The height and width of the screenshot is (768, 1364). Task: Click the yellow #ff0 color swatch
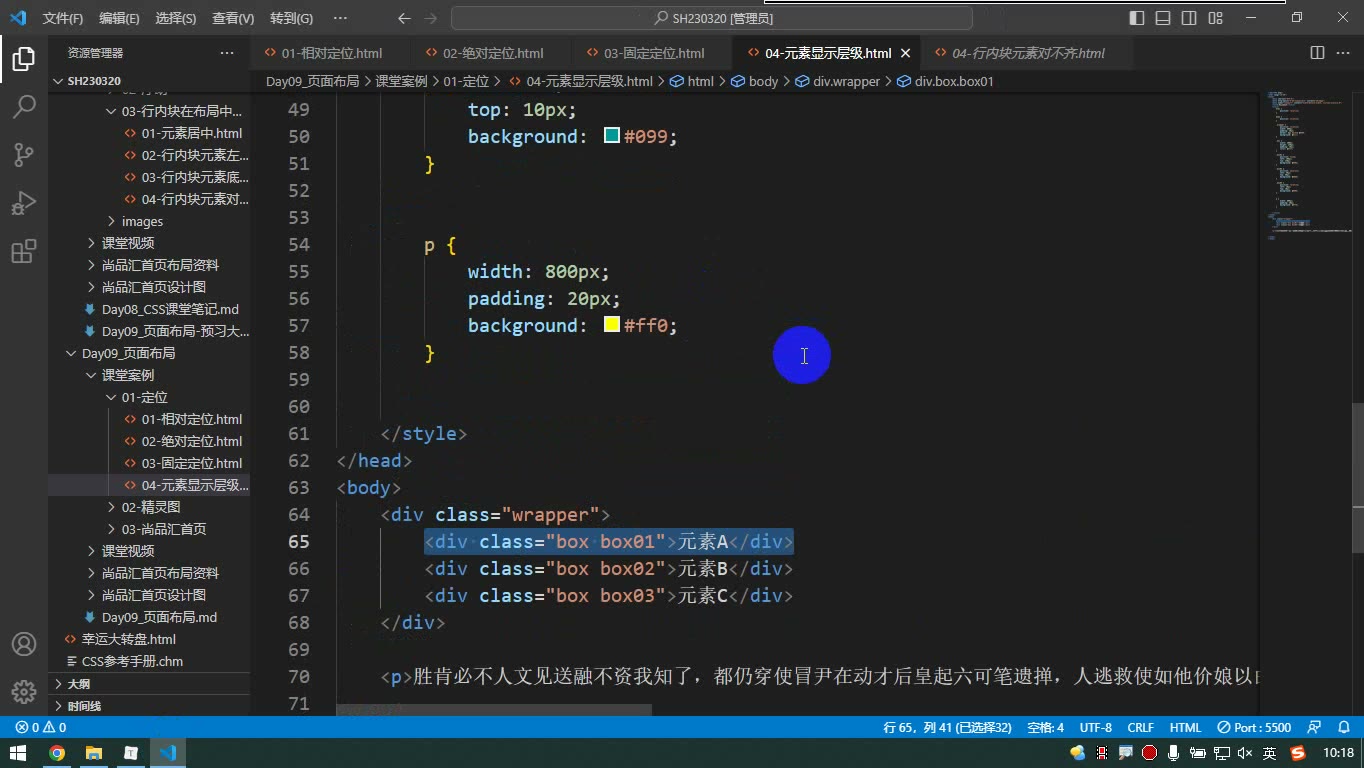pyautogui.click(x=612, y=325)
